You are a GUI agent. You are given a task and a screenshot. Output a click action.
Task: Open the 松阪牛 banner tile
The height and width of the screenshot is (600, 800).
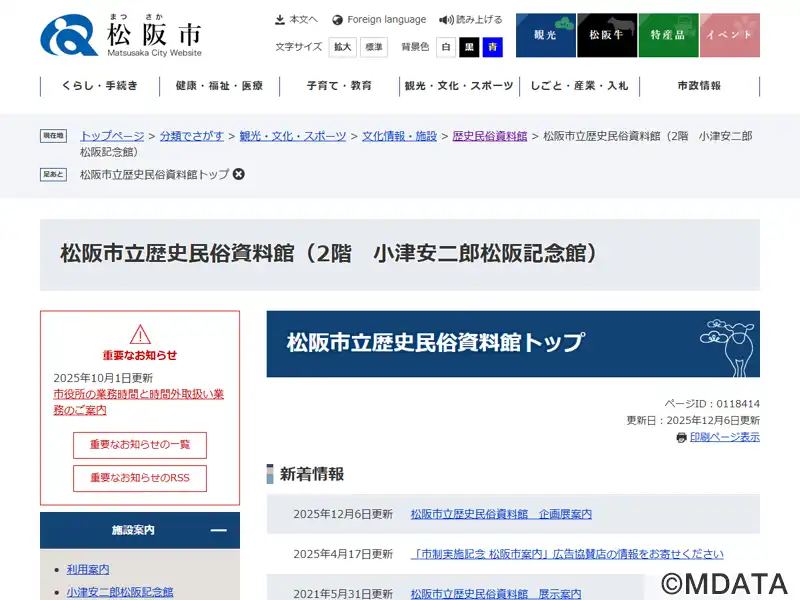607,35
